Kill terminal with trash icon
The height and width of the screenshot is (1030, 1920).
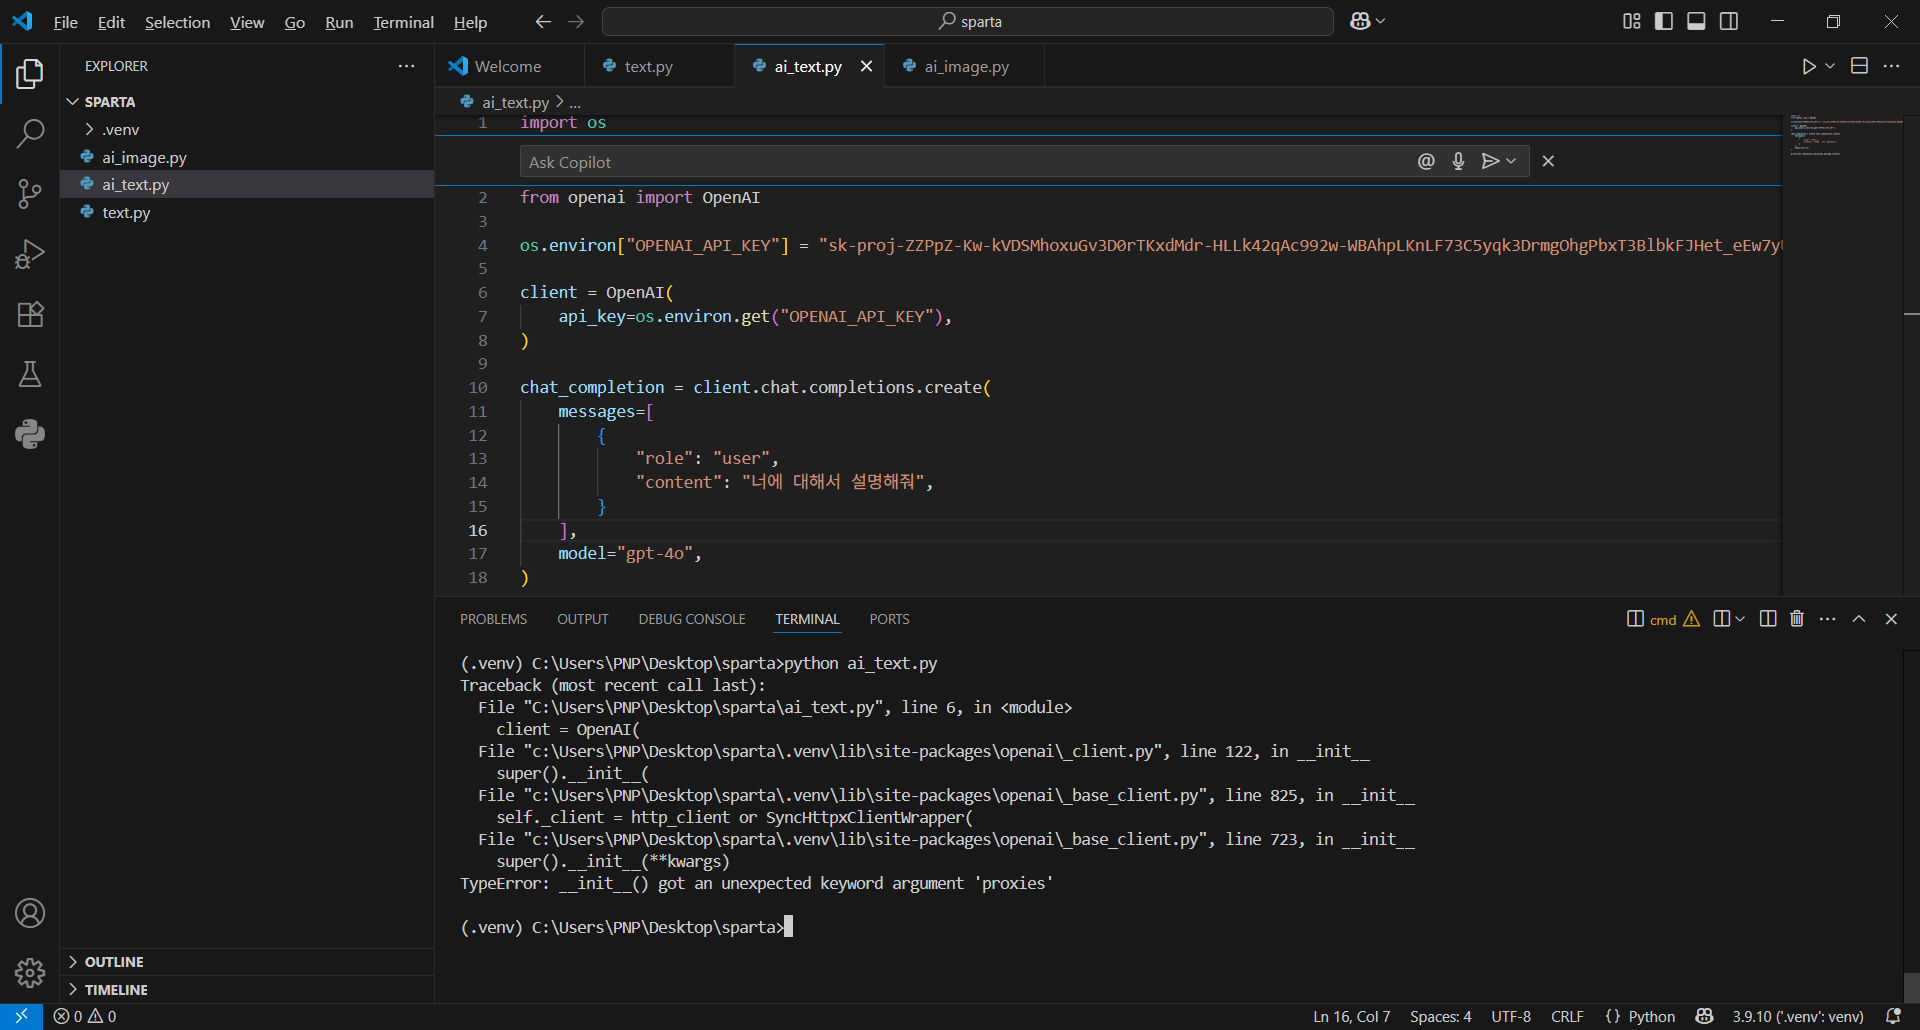coord(1797,619)
